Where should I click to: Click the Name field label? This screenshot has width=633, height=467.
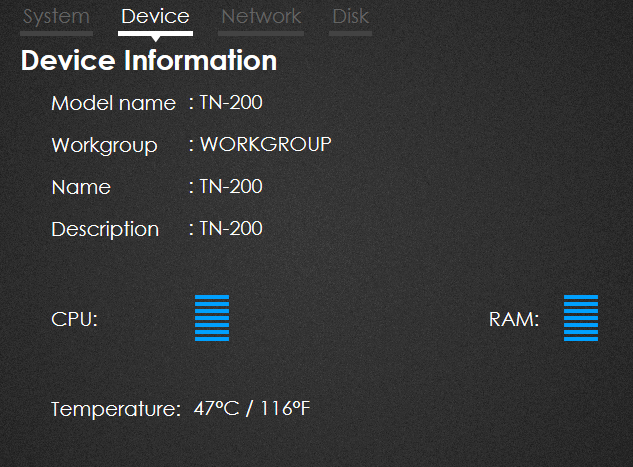click(81, 188)
